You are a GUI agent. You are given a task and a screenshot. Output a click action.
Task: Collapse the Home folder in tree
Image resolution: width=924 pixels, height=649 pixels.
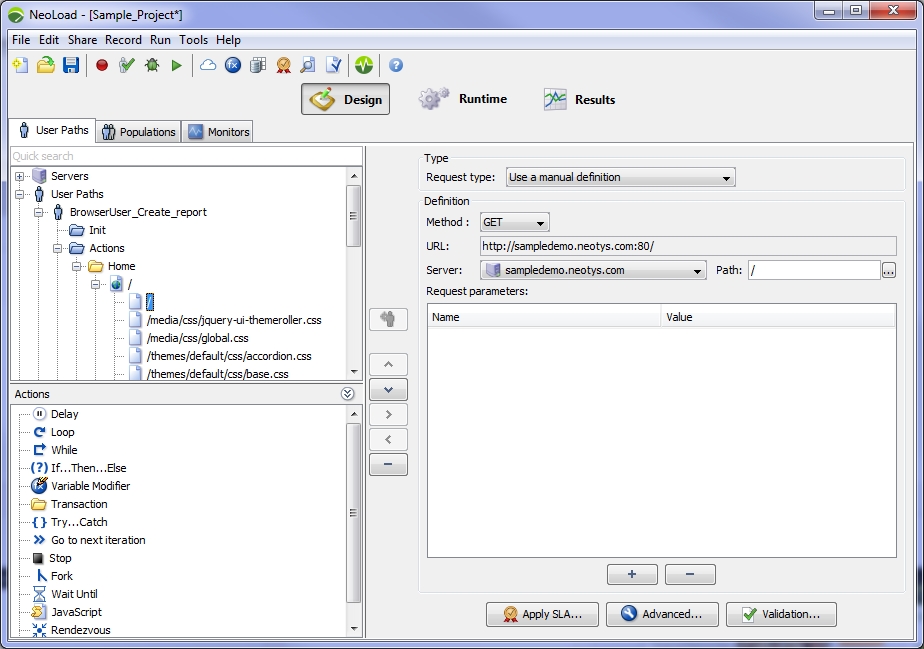pos(77,266)
